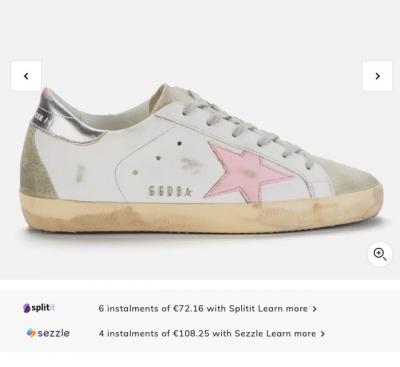Click the 4 instalments of €108.25 text
Viewport: 400px width, 367px height.
click(154, 333)
